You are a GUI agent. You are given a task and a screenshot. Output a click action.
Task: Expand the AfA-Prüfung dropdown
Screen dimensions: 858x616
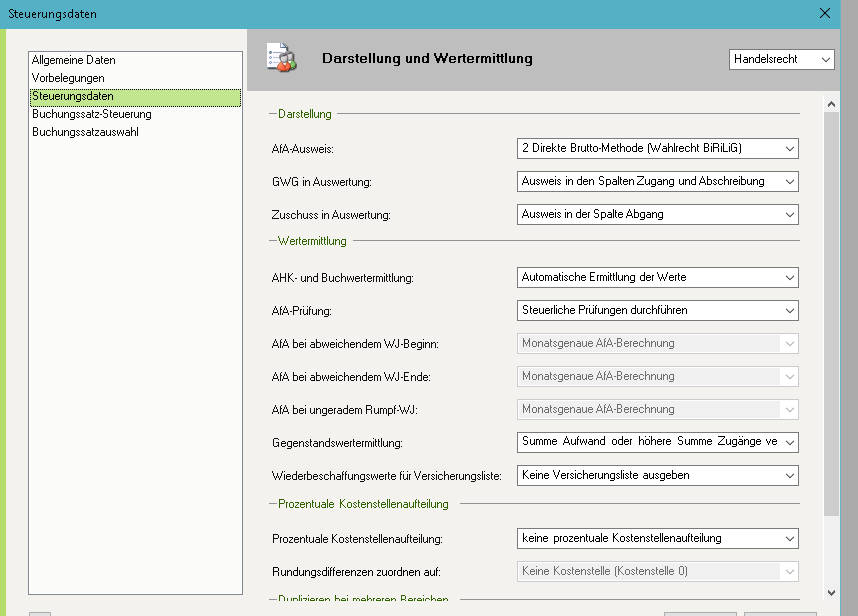[x=657, y=310]
